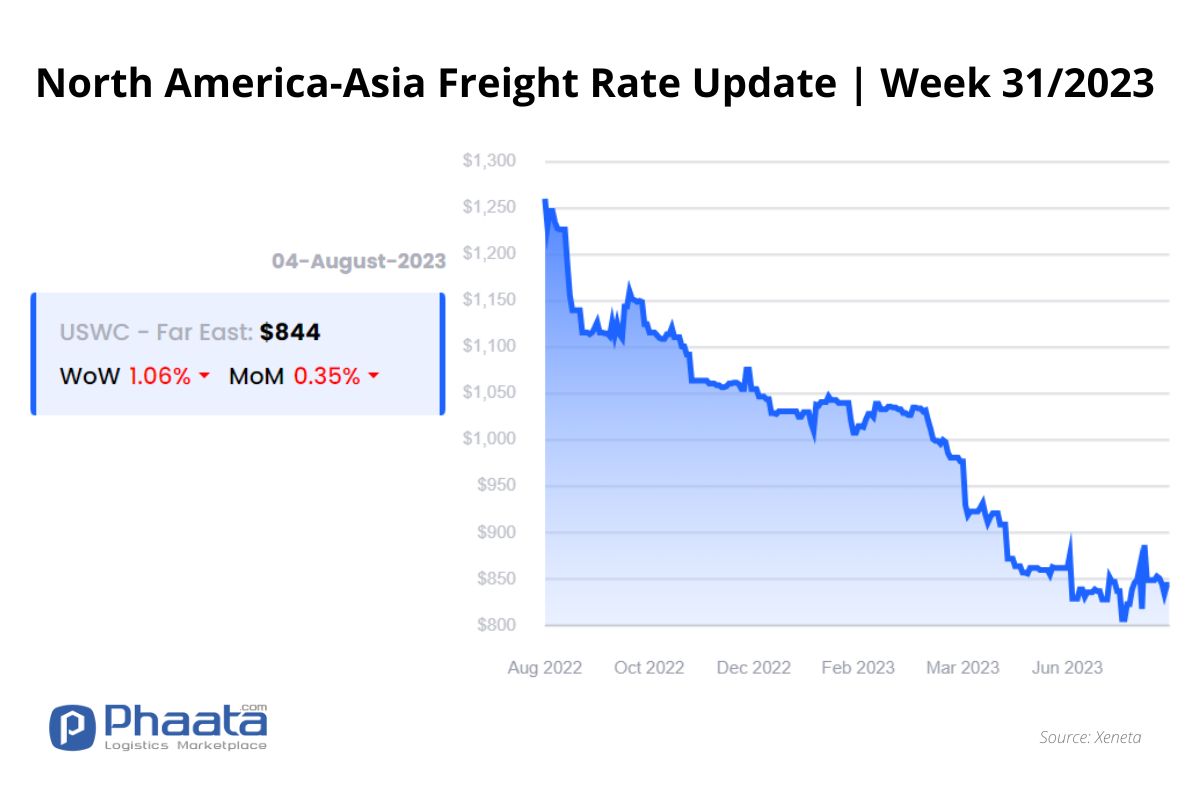Select the $844 rate value
Image resolution: width=1200 pixels, height=800 pixels.
pos(290,333)
